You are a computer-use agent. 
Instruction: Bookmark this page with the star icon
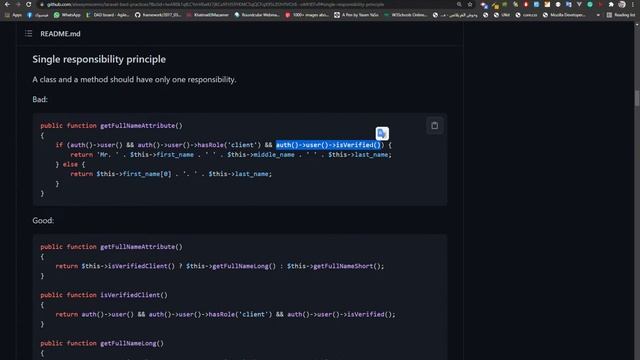click(470, 4)
